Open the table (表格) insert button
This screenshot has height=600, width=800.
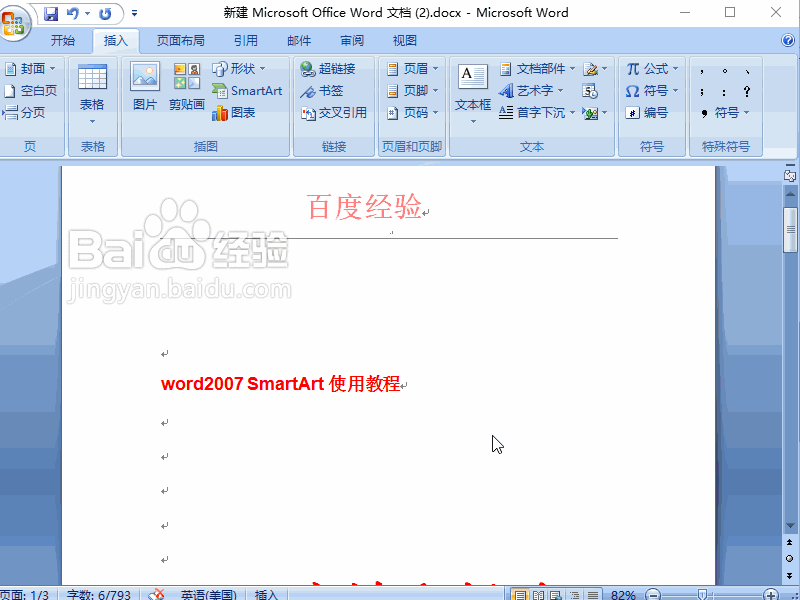pos(92,95)
